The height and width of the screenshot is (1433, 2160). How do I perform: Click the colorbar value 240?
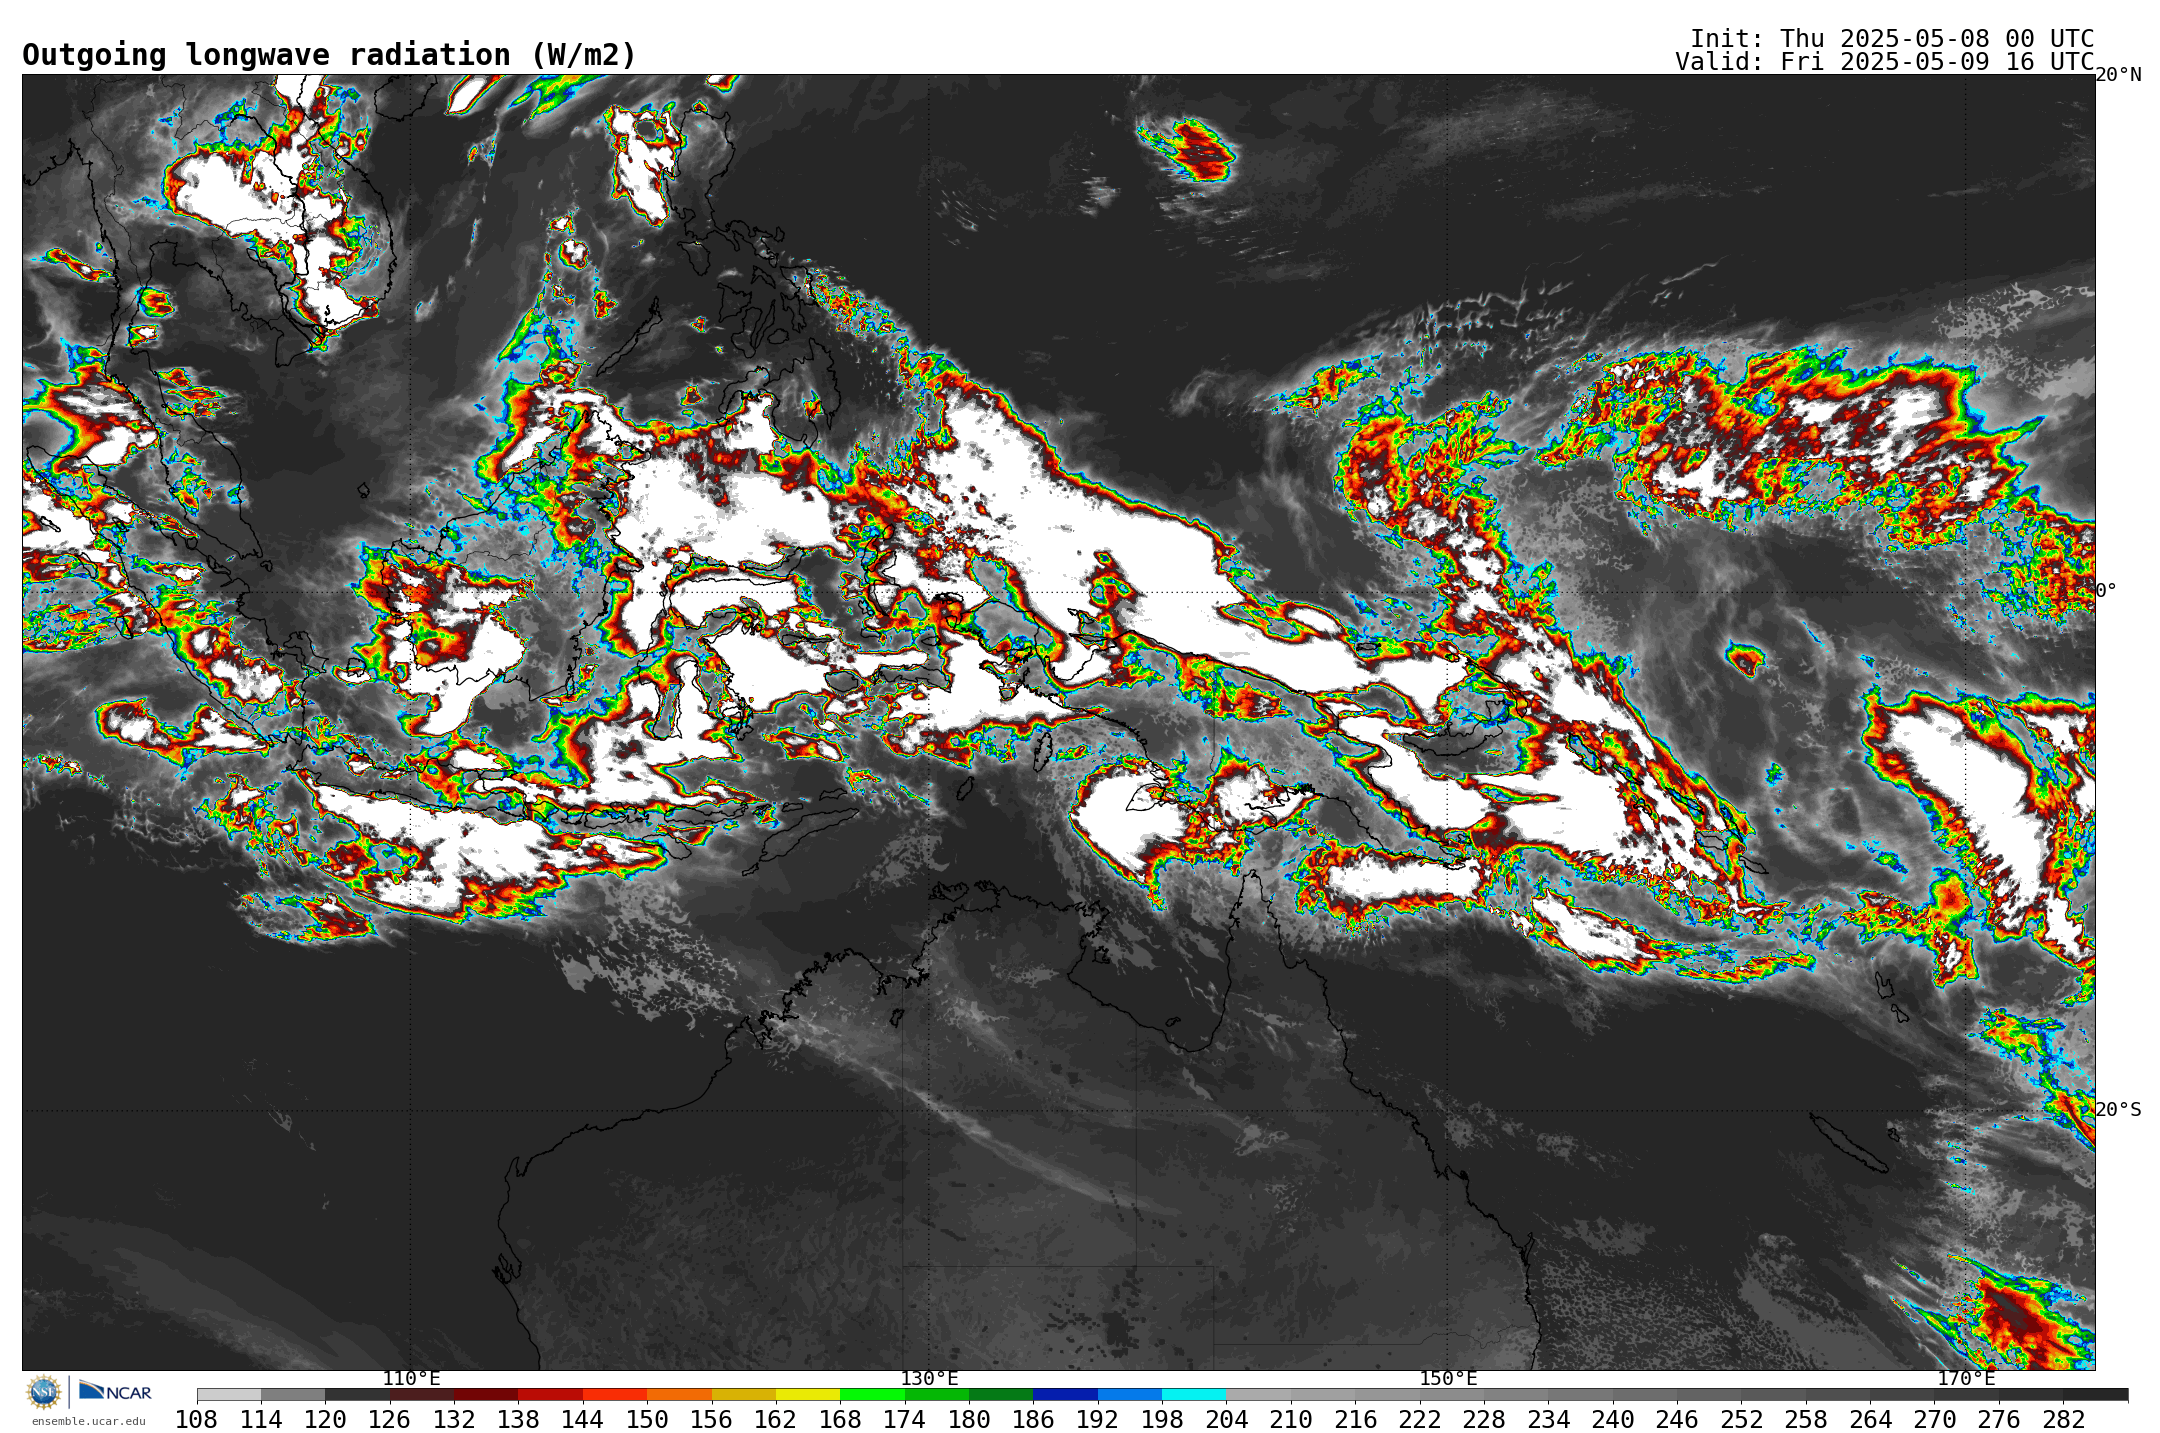point(1612,1419)
